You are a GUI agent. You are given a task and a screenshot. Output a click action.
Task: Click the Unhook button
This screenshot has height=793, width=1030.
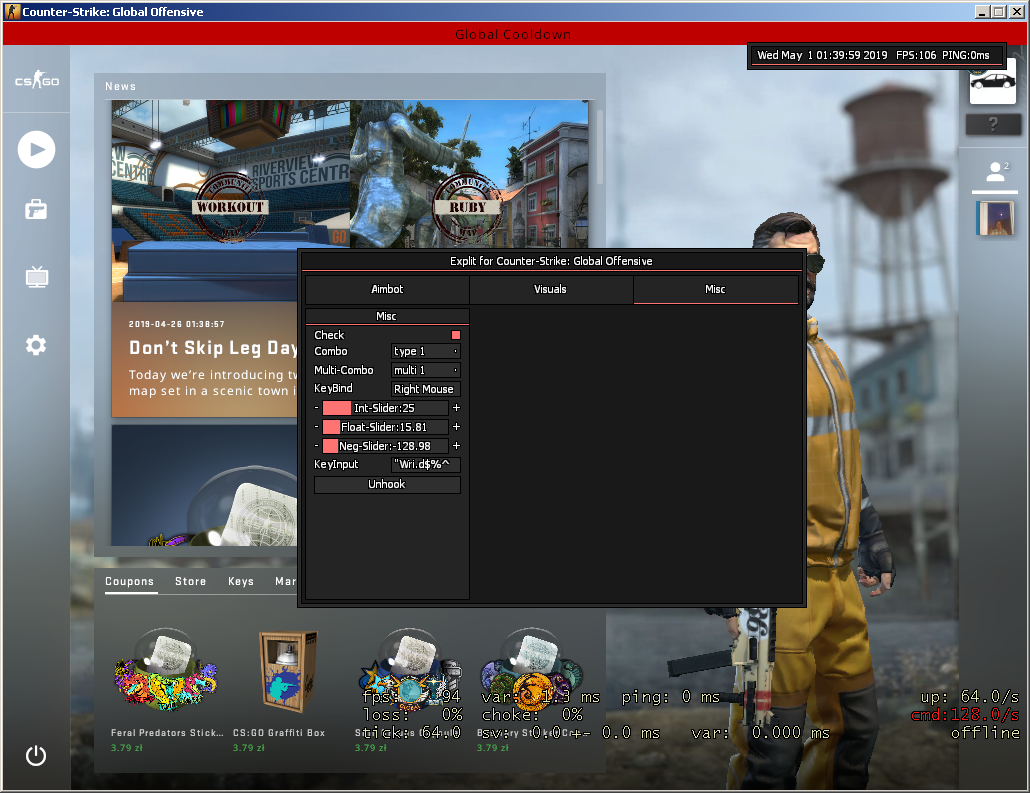[387, 485]
